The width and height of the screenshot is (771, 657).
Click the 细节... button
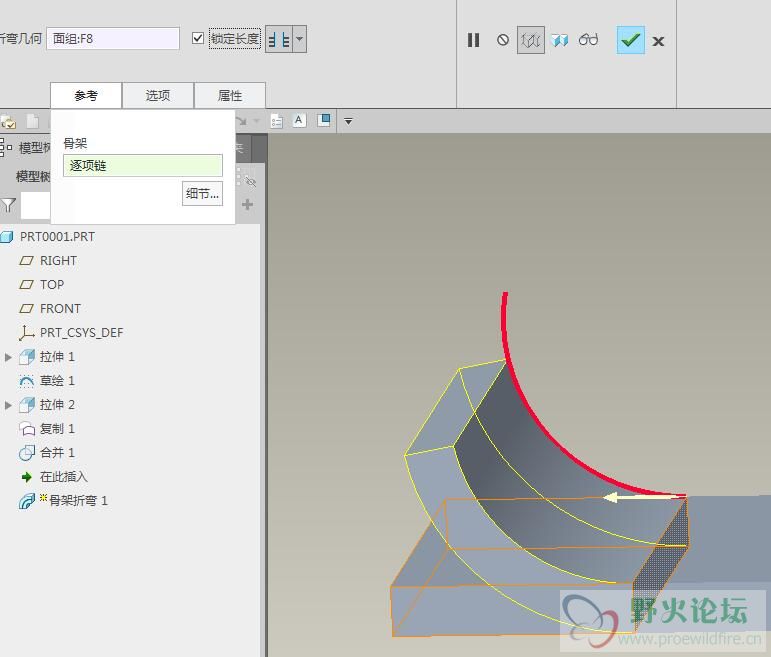tap(202, 194)
